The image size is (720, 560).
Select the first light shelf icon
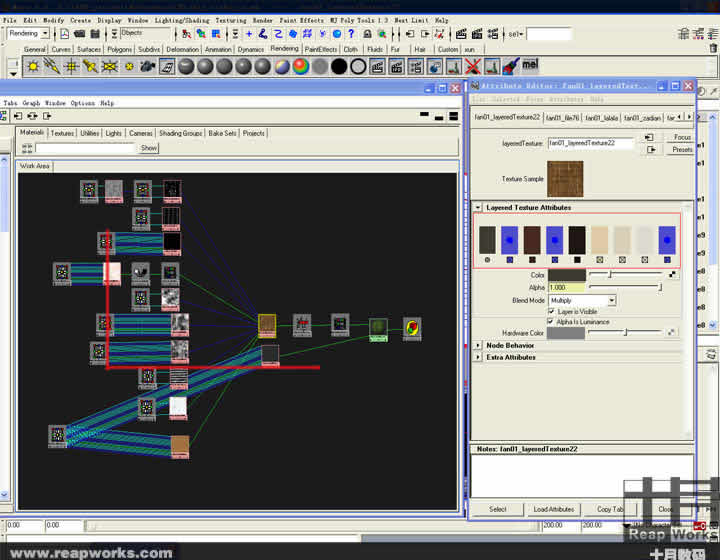[33, 66]
